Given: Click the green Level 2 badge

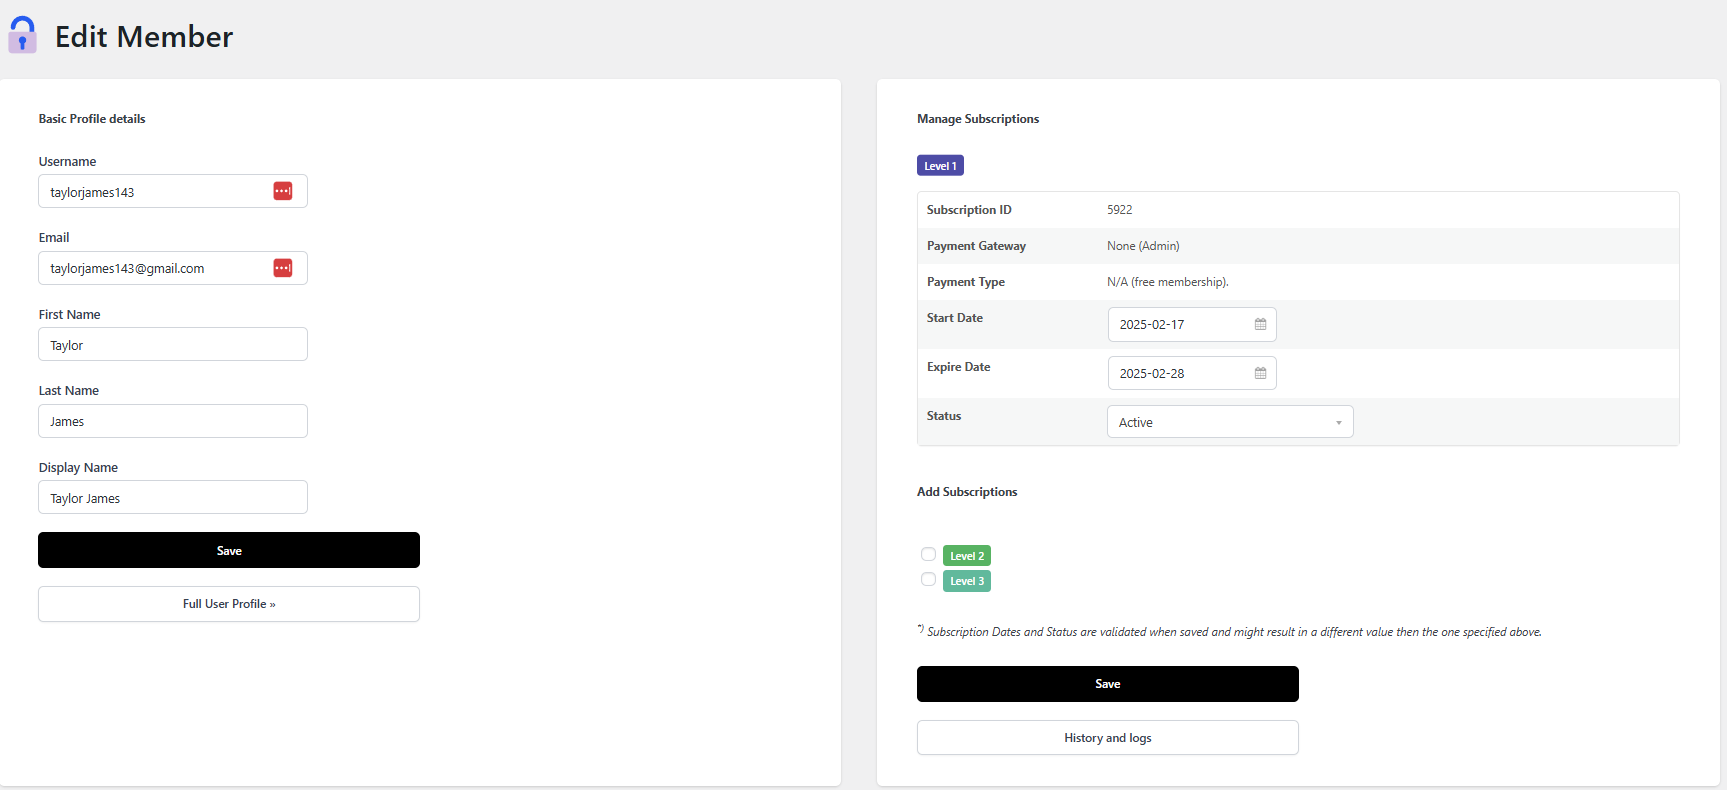Looking at the screenshot, I should [x=966, y=556].
